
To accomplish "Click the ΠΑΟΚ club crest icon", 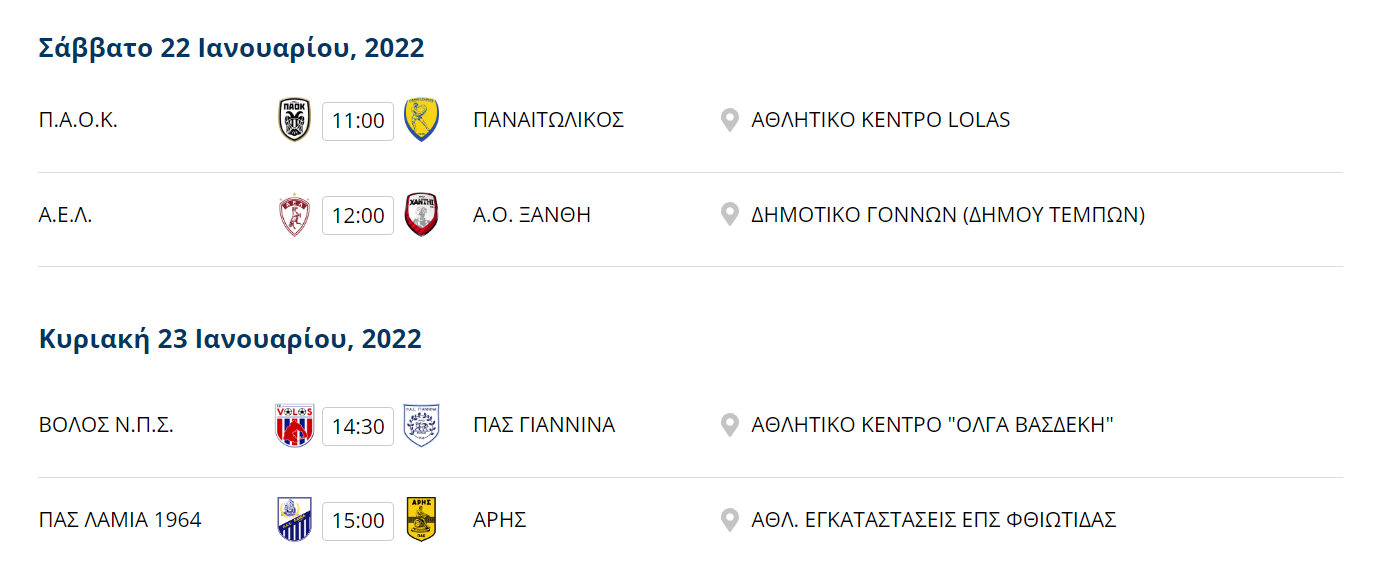I will 295,120.
